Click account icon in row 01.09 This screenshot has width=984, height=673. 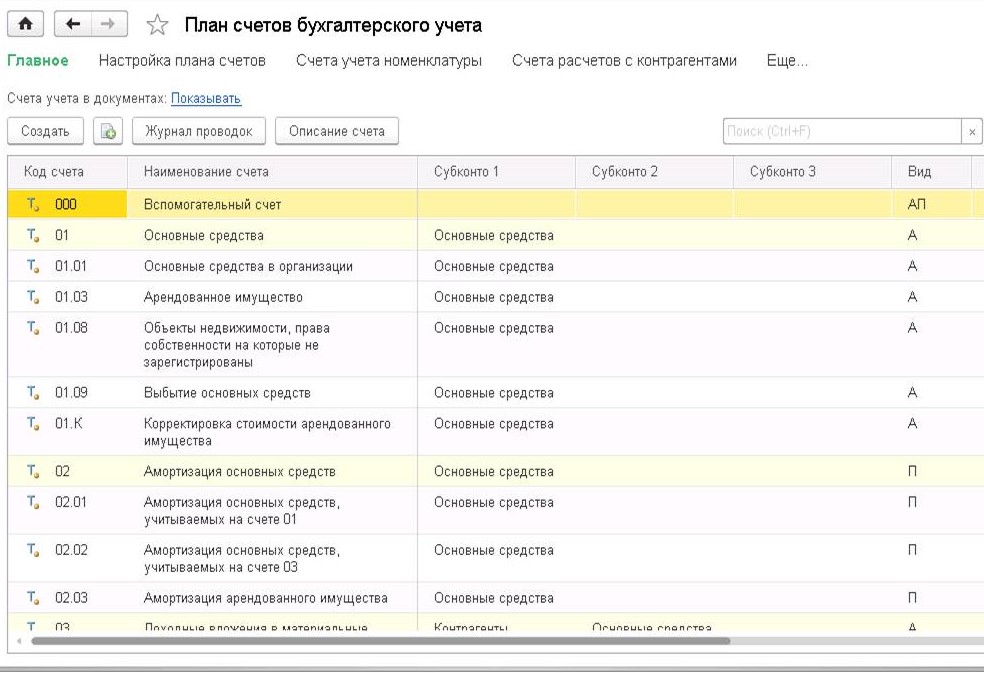coord(32,393)
